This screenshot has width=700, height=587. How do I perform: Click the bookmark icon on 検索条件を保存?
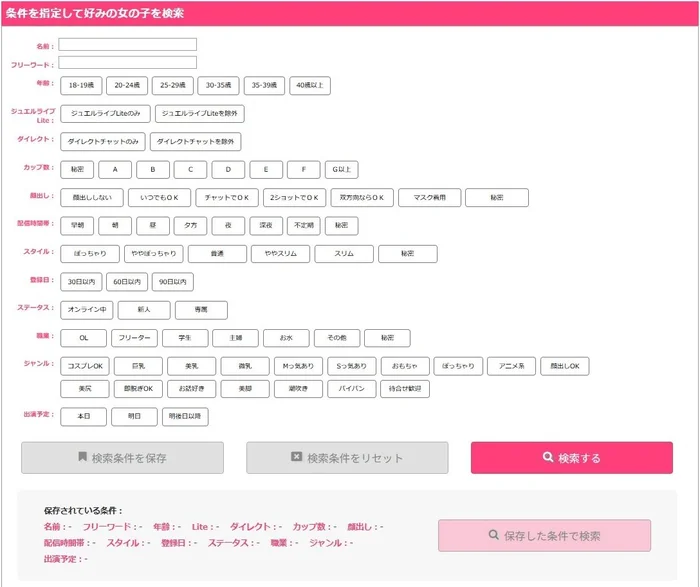(82, 458)
